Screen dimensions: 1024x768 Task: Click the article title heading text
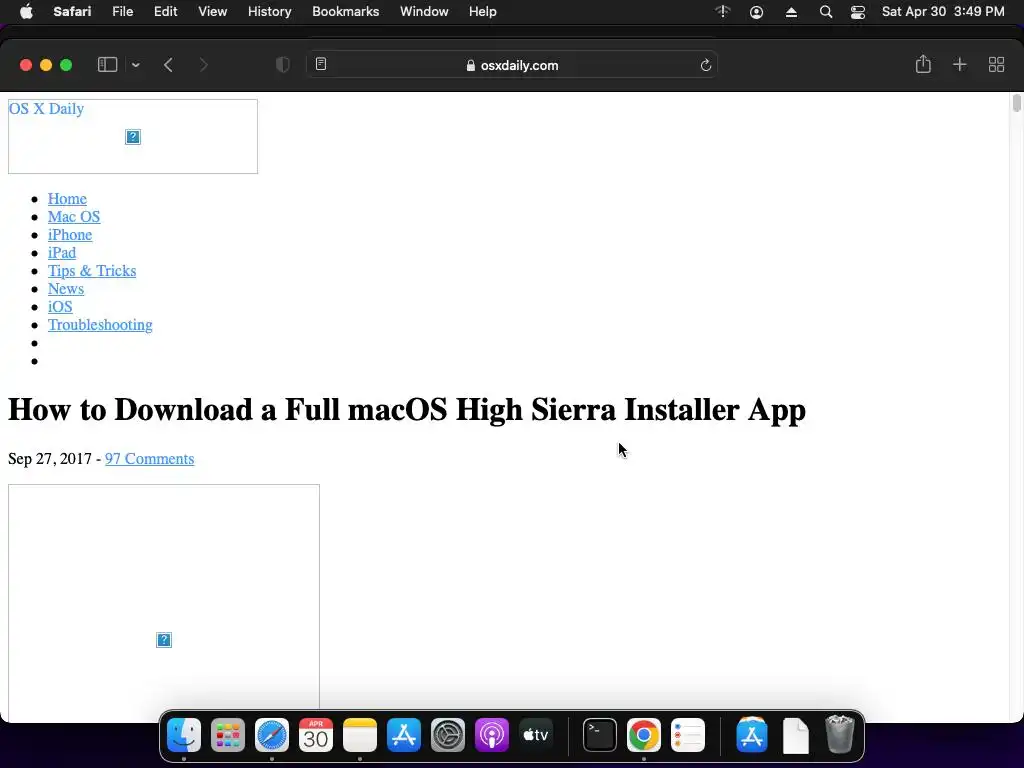(x=407, y=410)
